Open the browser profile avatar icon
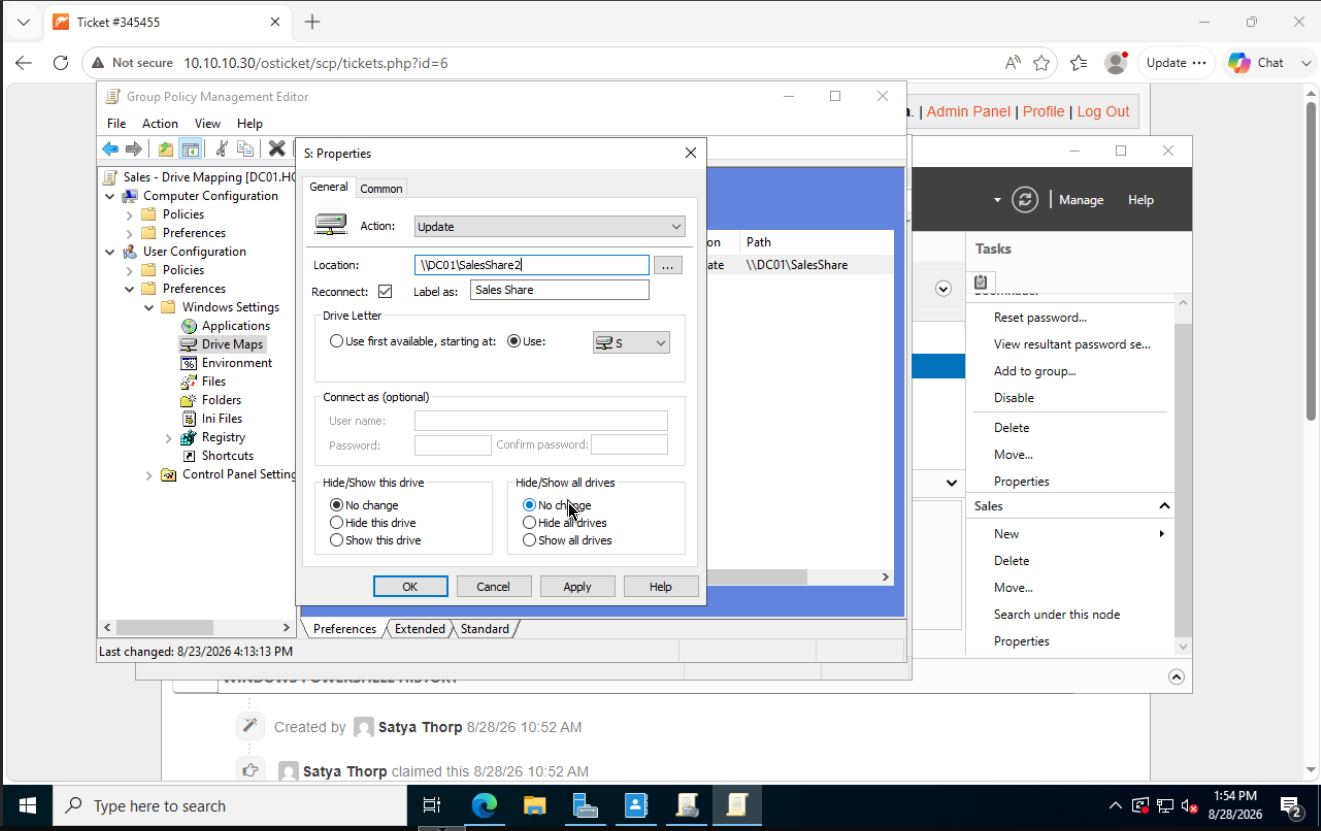The image size is (1321, 831). click(1116, 62)
